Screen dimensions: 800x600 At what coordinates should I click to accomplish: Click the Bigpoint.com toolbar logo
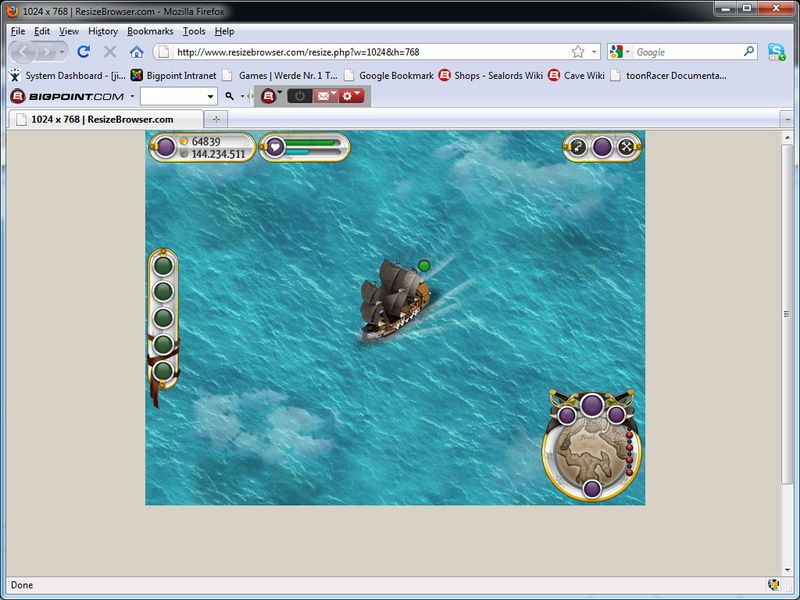pos(67,96)
